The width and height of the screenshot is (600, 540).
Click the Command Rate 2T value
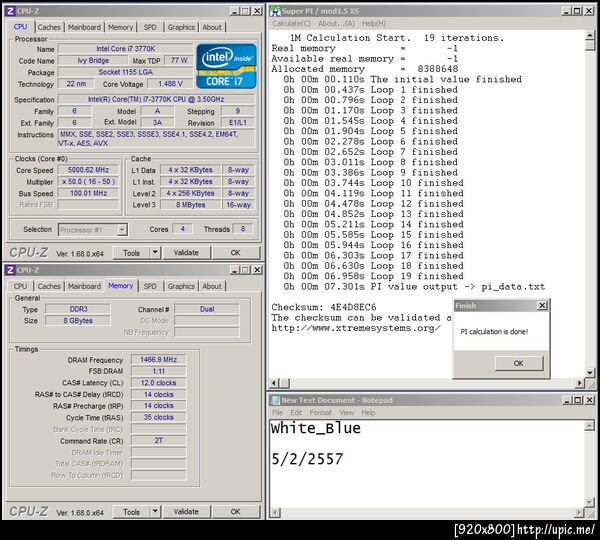click(x=158, y=440)
